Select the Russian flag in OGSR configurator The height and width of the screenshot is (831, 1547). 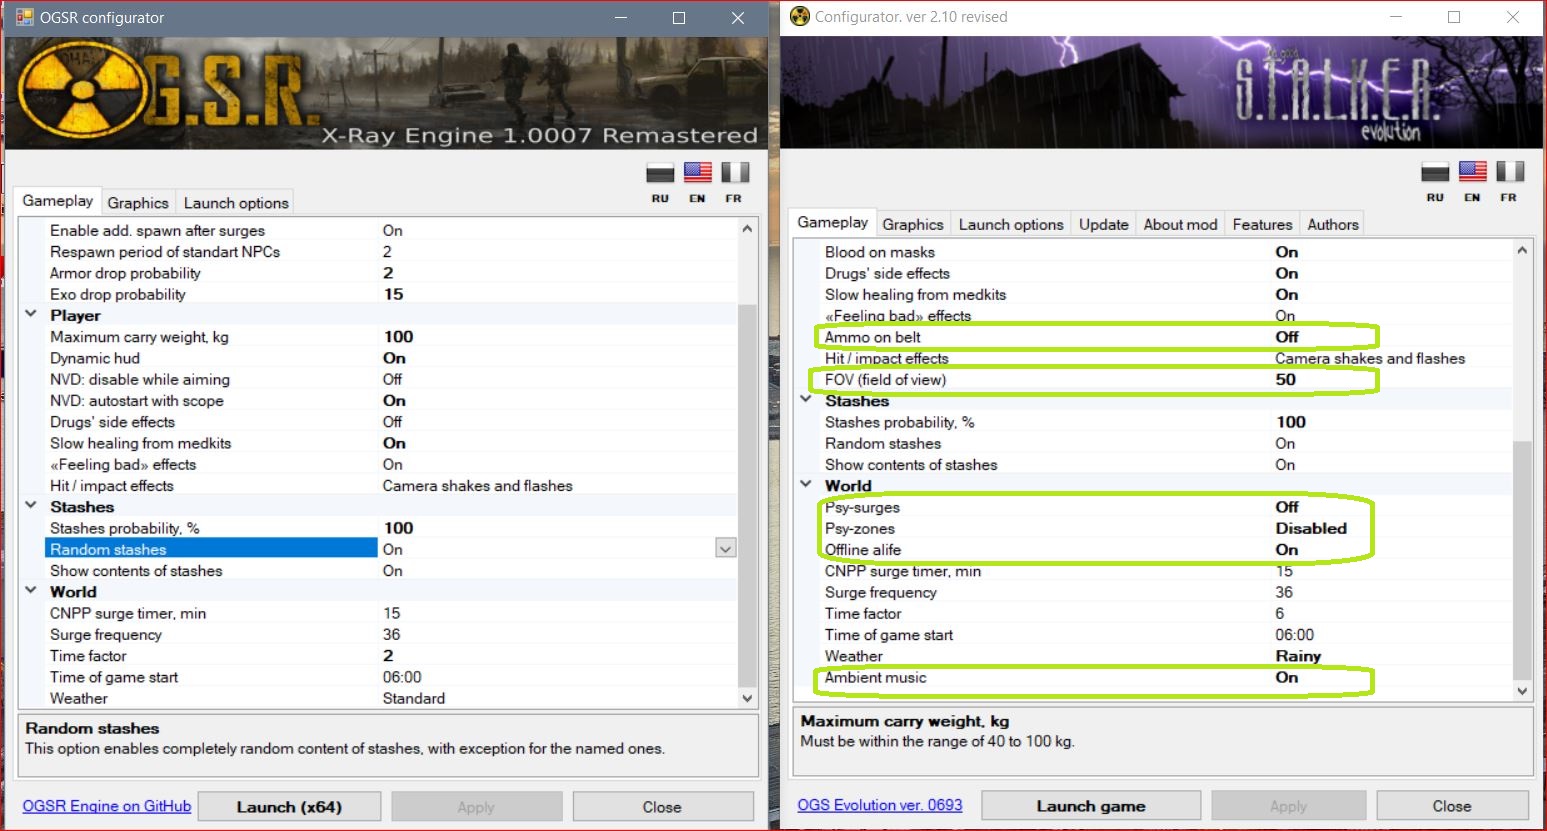pyautogui.click(x=660, y=172)
